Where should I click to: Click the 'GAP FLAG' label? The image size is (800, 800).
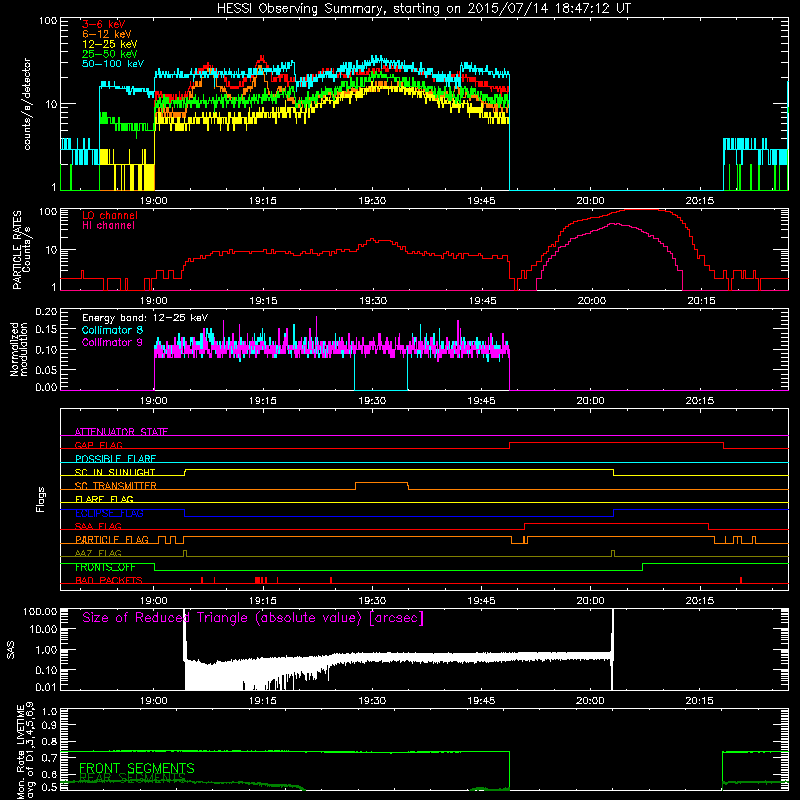click(98, 445)
